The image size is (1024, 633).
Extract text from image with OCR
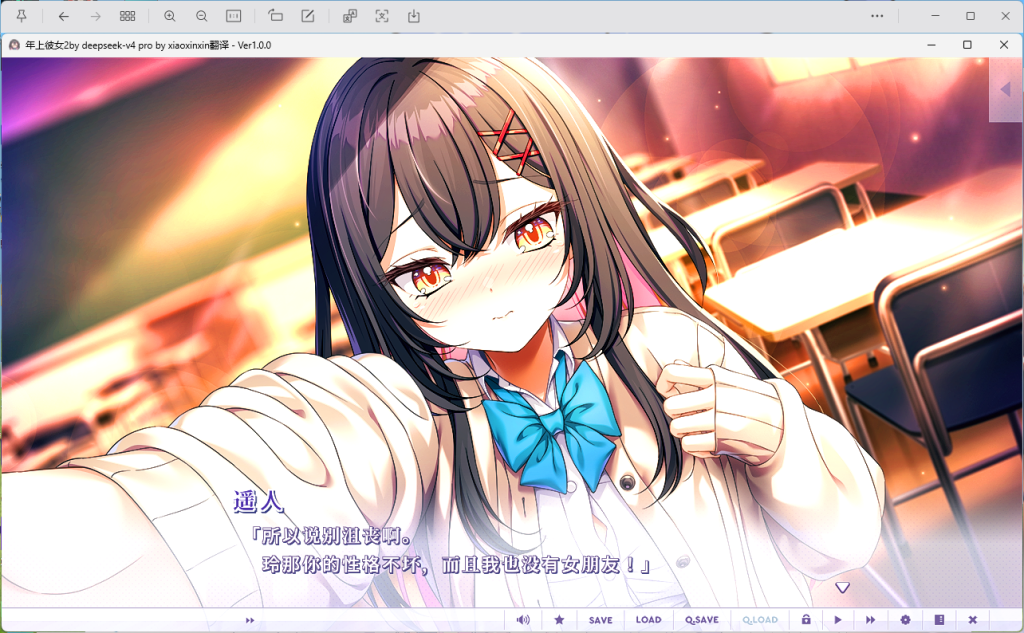382,16
